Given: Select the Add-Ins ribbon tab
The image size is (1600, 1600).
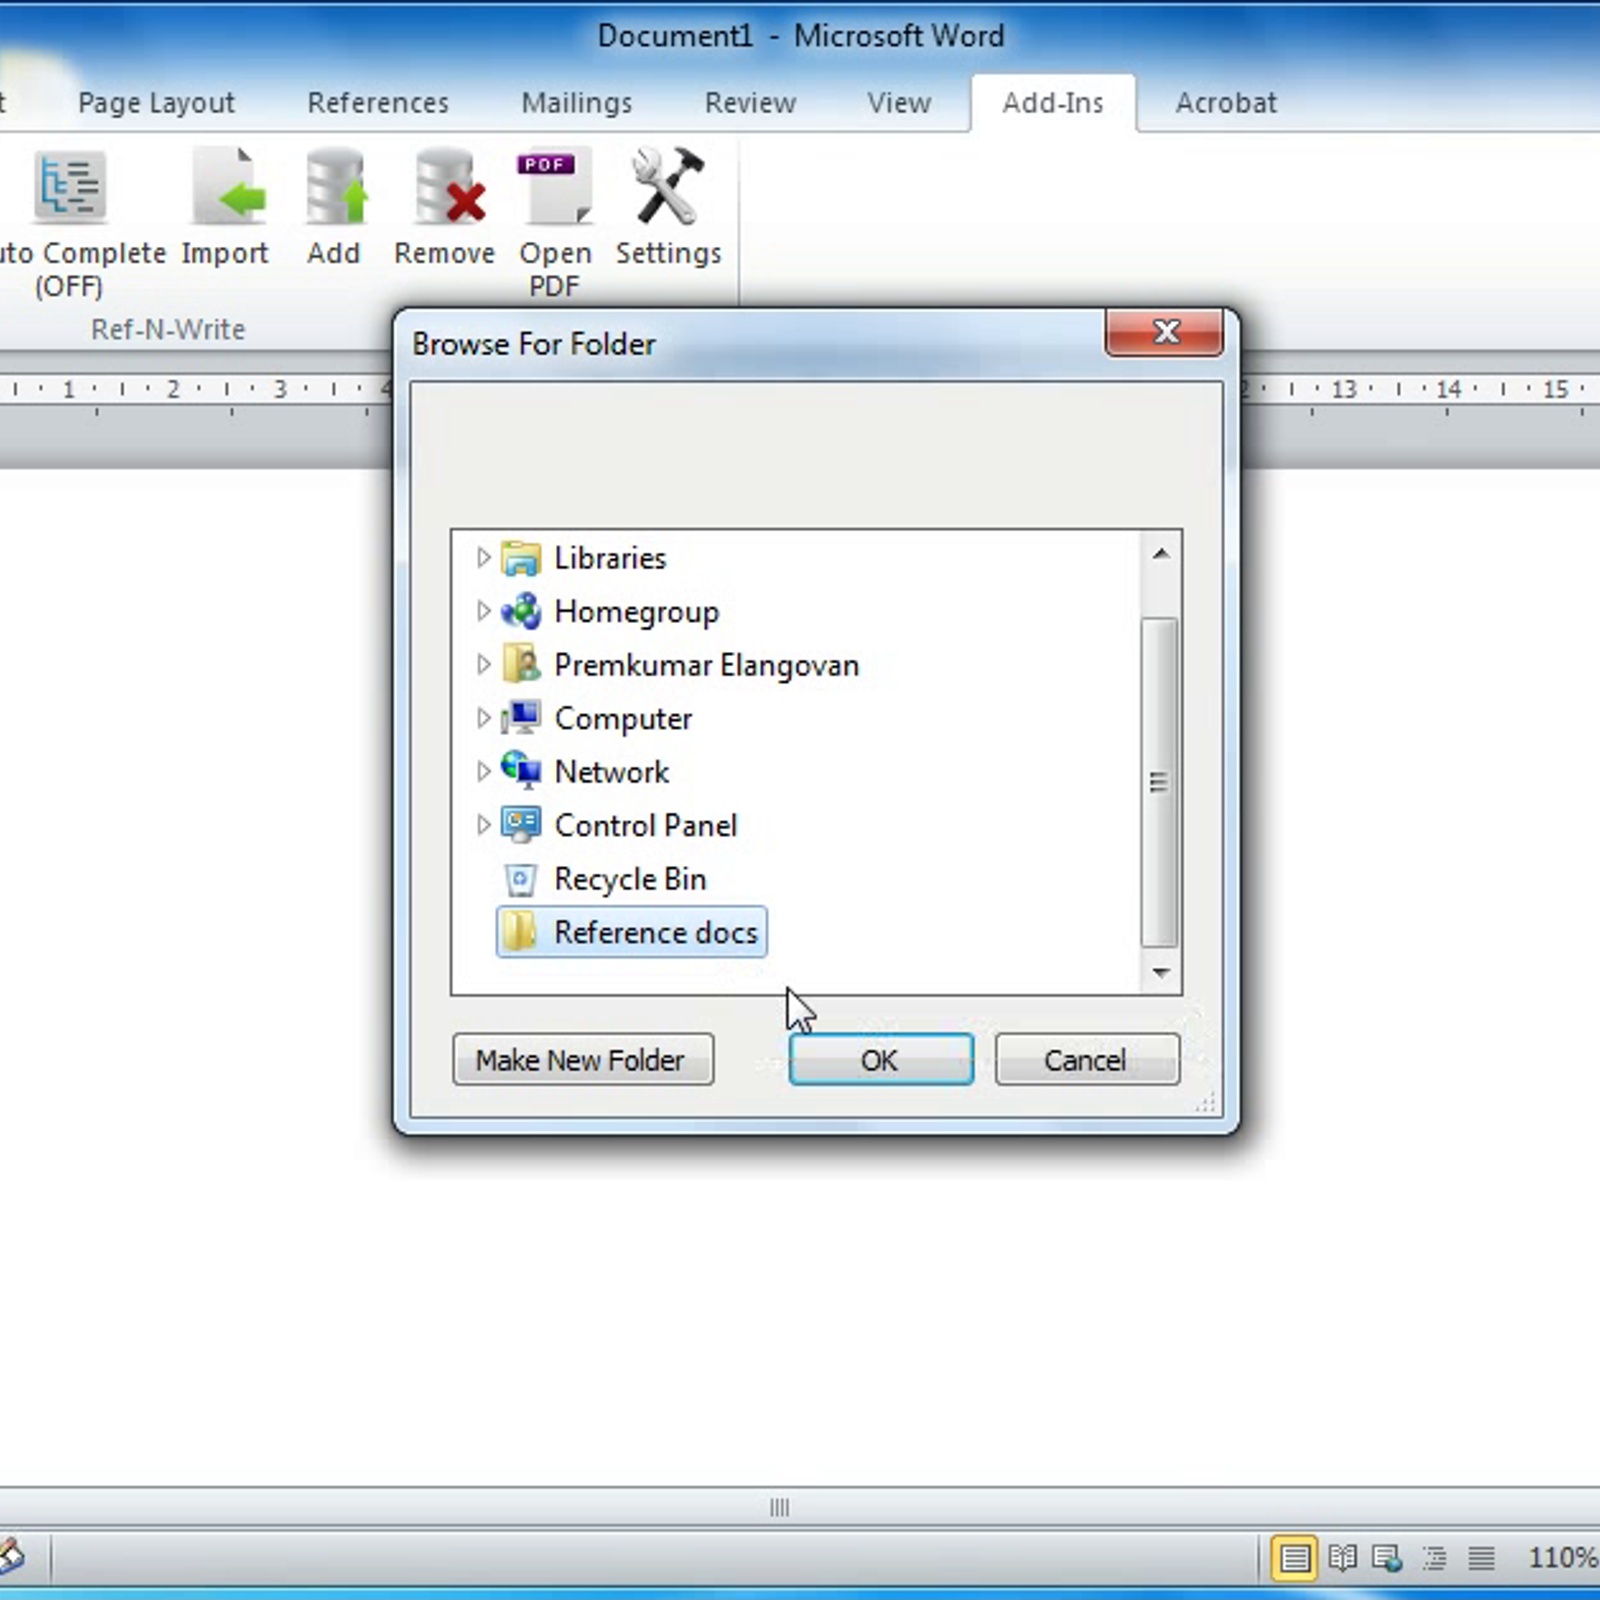Looking at the screenshot, I should 1053,103.
